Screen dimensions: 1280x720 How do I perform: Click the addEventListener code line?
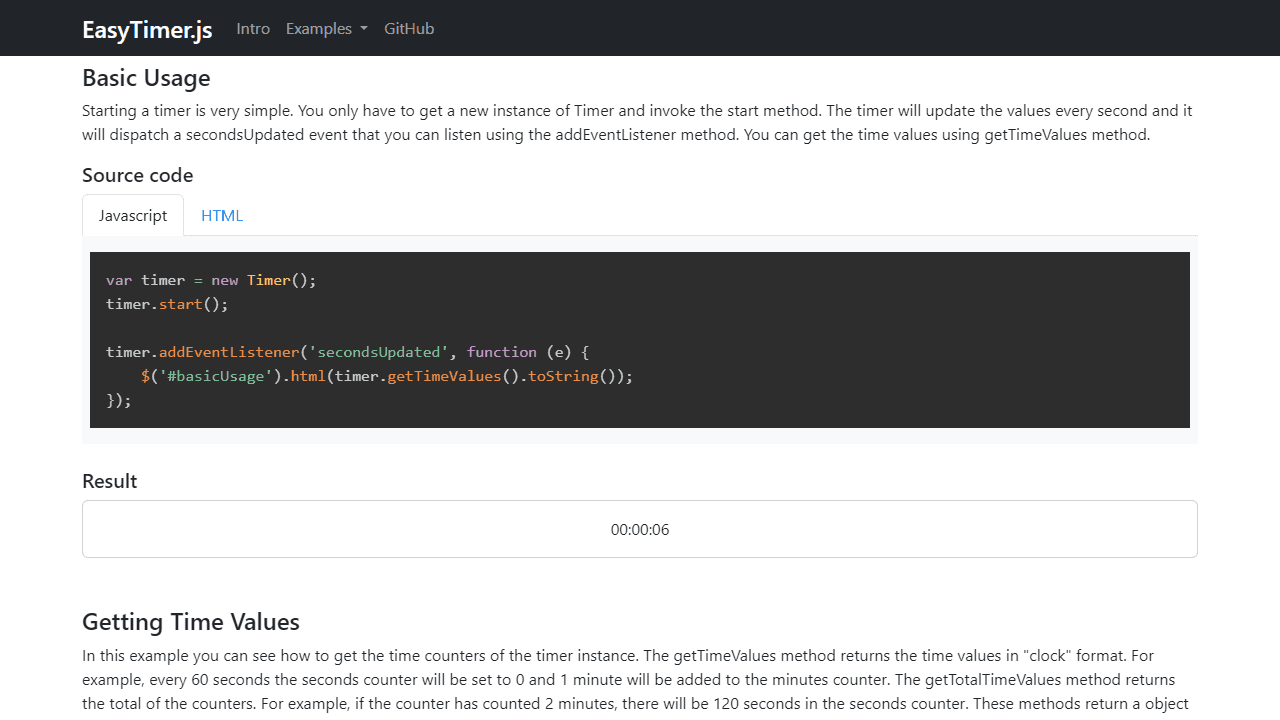point(348,352)
